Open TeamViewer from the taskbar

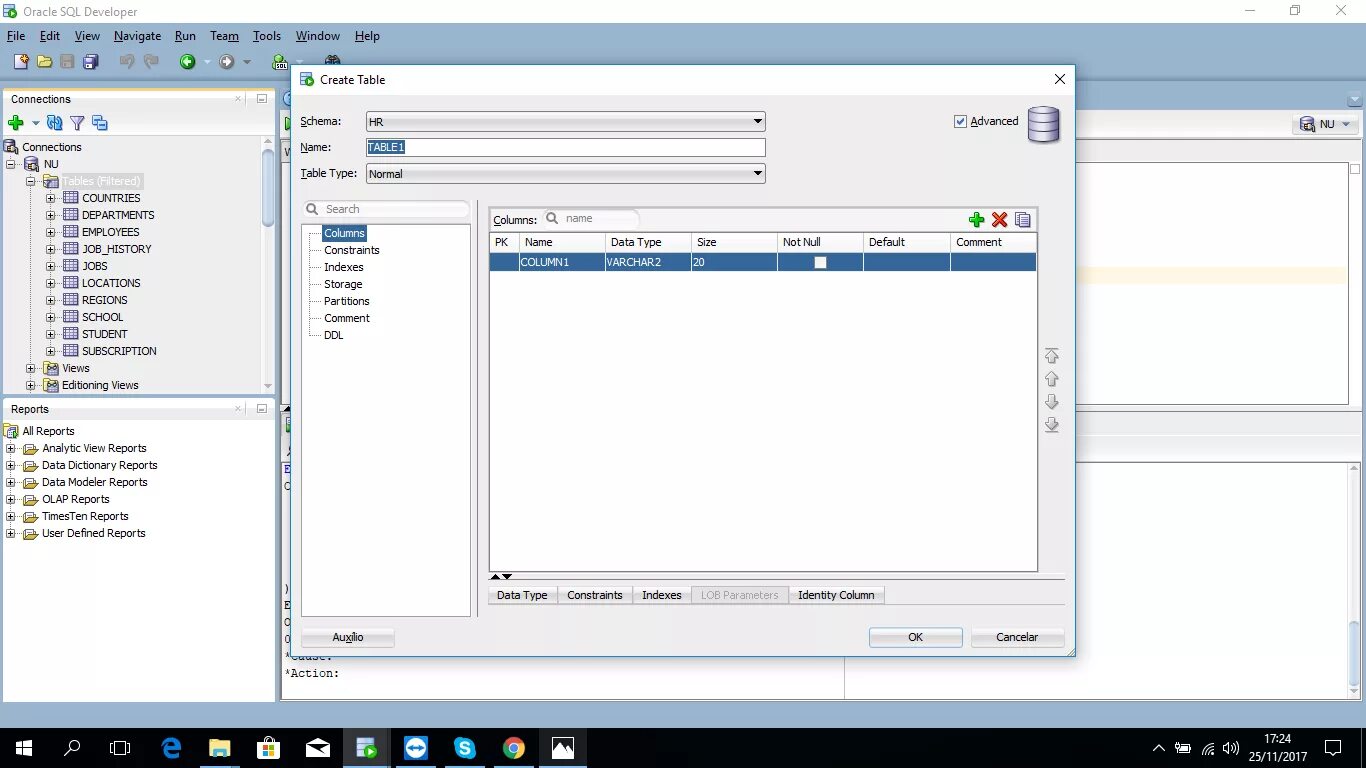416,747
